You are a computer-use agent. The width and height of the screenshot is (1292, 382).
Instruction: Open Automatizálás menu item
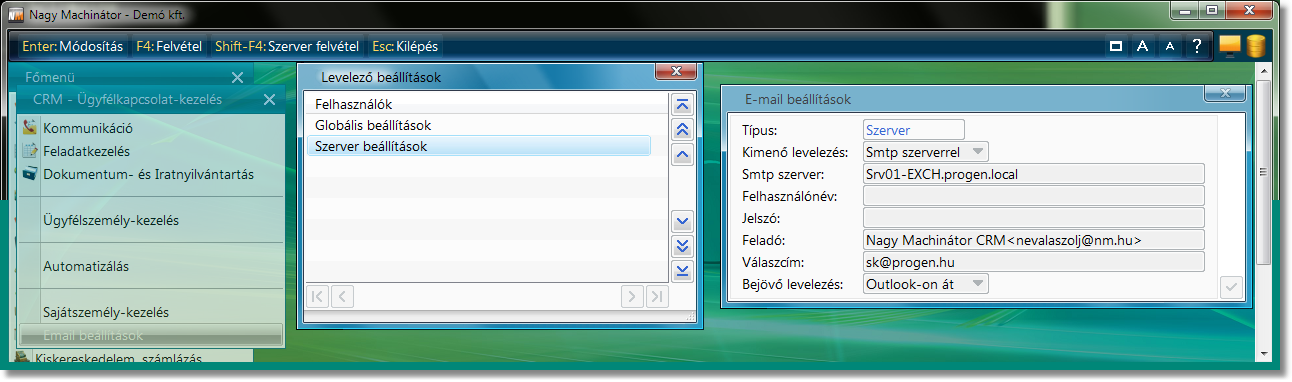pyautogui.click(x=86, y=266)
